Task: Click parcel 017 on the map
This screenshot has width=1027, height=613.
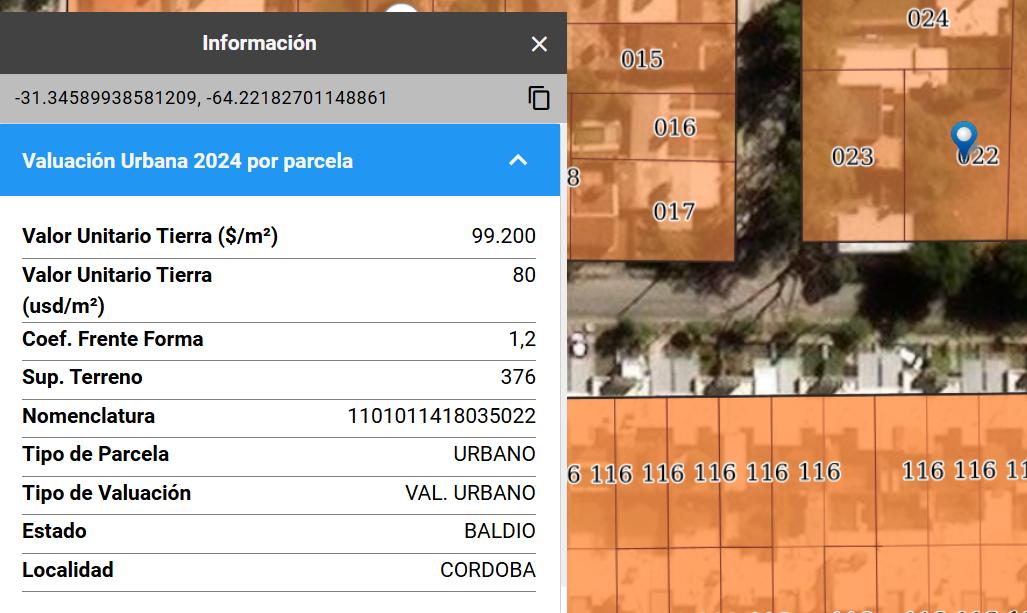Action: pyautogui.click(x=674, y=212)
